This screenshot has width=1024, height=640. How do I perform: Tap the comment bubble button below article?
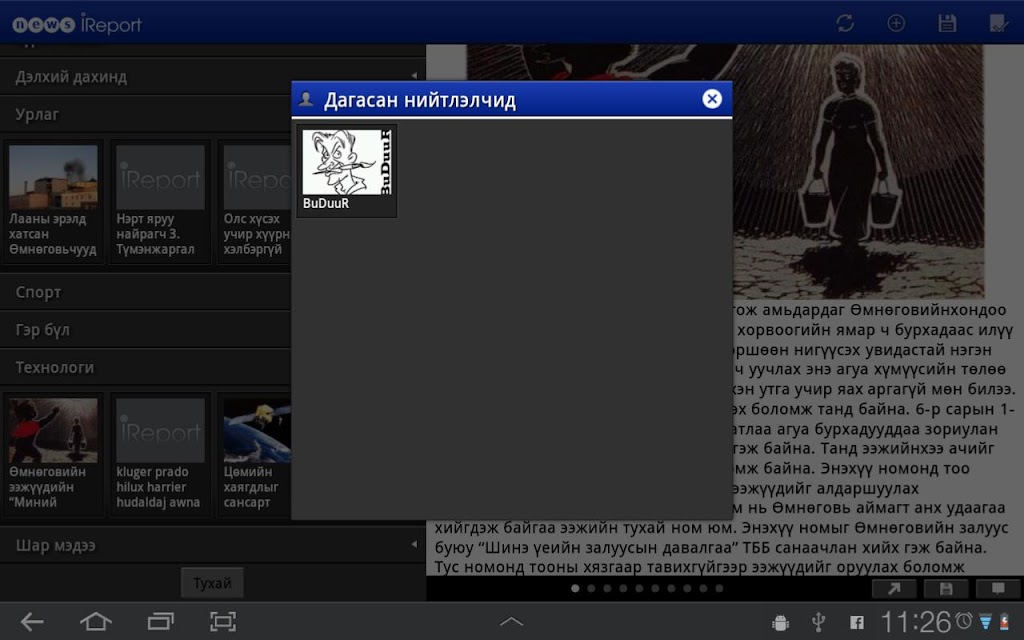pyautogui.click(x=998, y=588)
